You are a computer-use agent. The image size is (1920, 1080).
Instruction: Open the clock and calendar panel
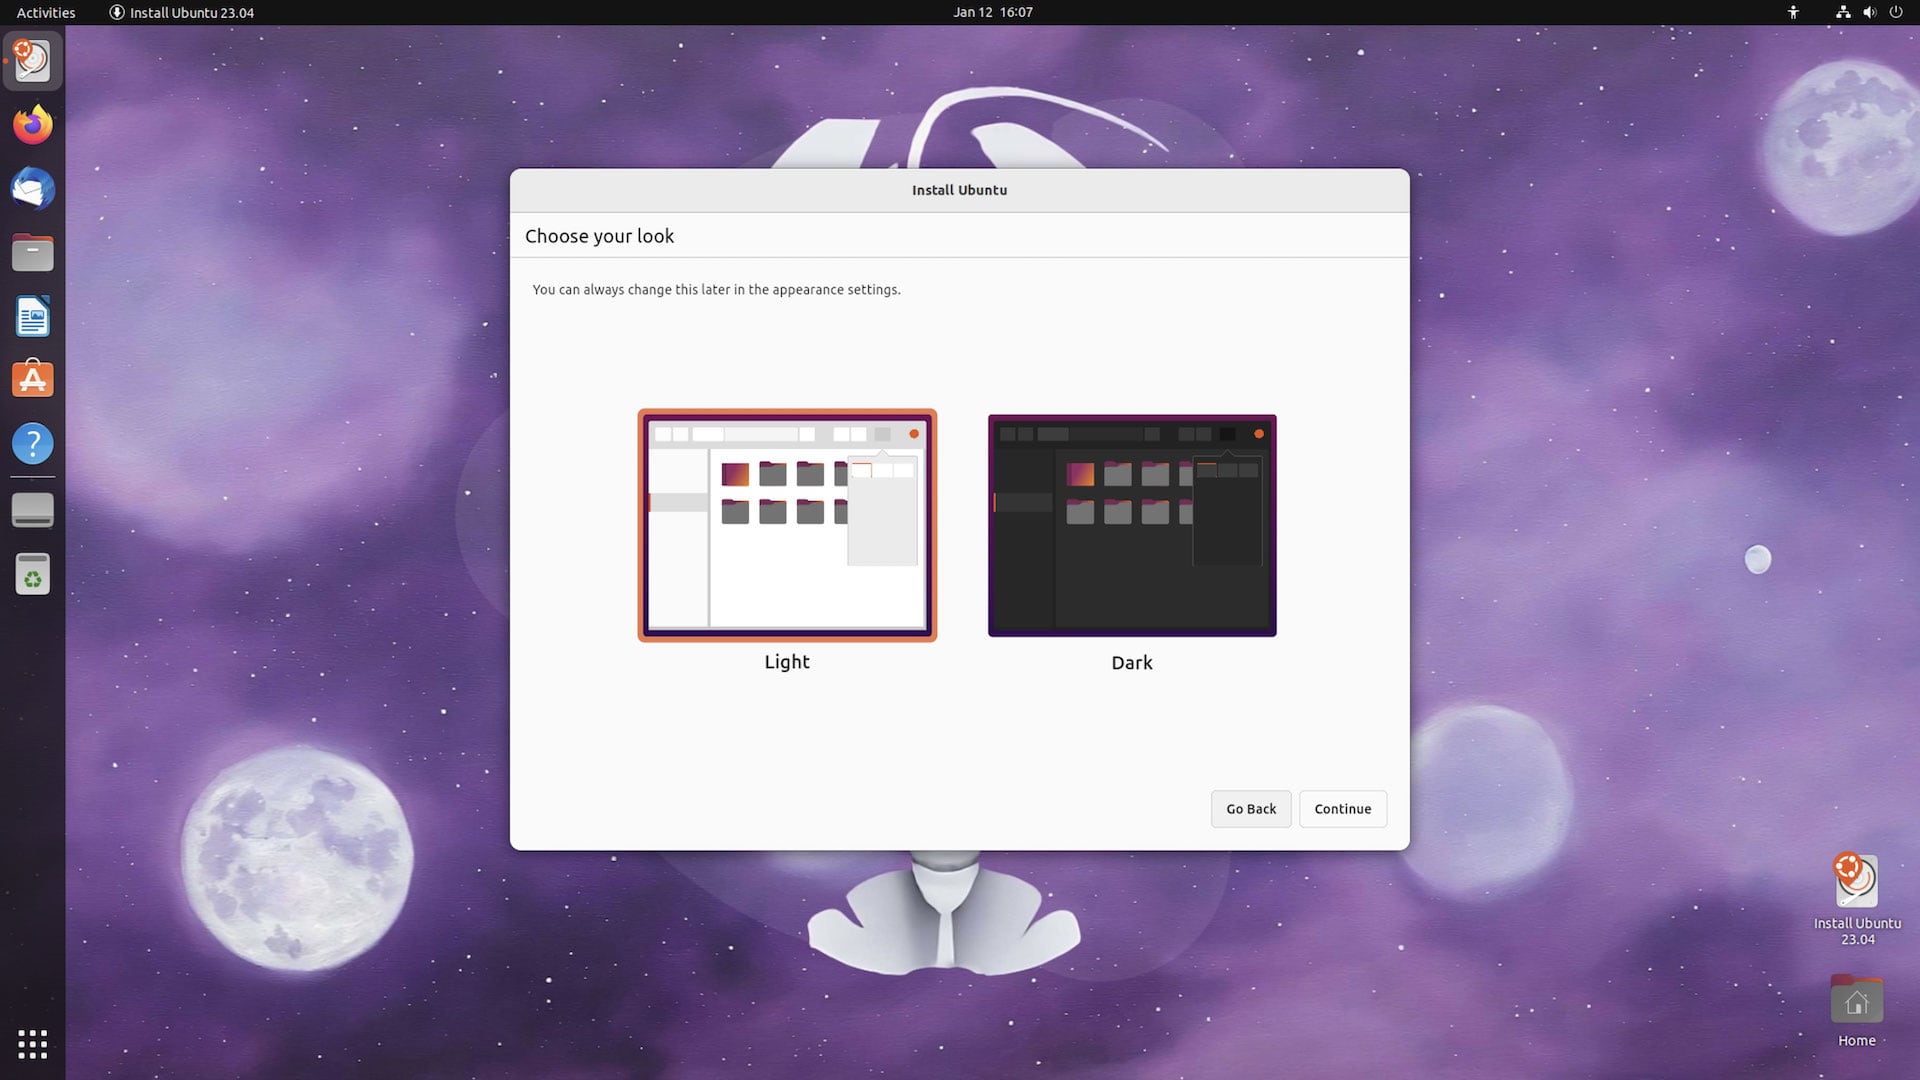(992, 12)
